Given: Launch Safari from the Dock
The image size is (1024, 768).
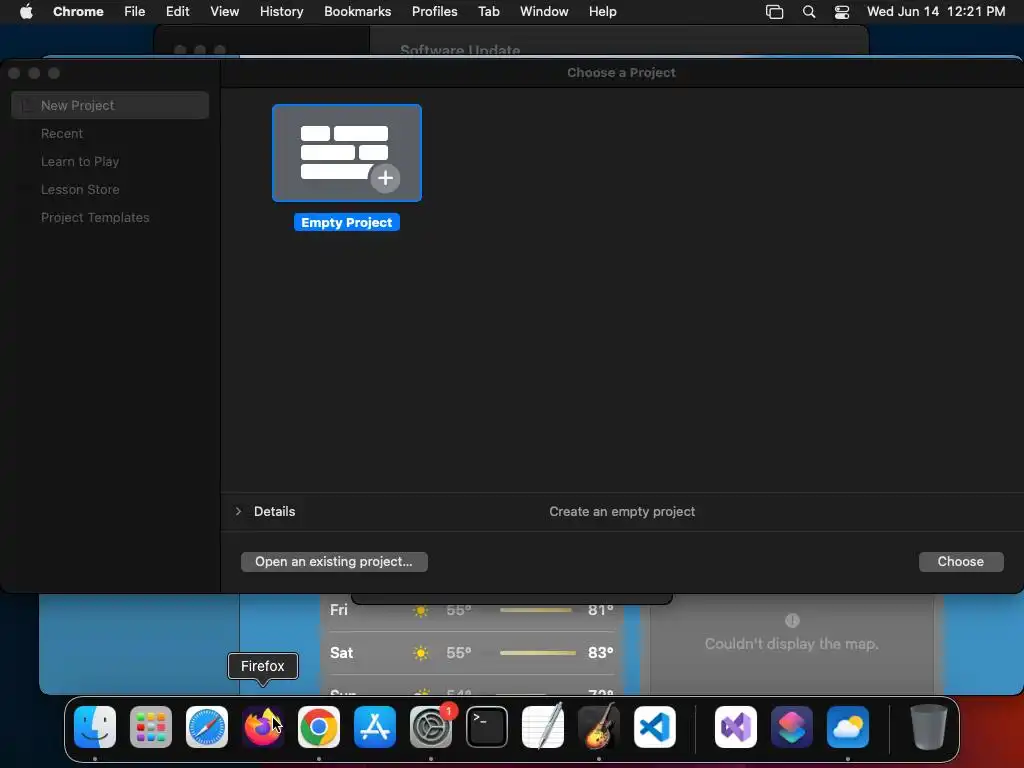Looking at the screenshot, I should (207, 727).
